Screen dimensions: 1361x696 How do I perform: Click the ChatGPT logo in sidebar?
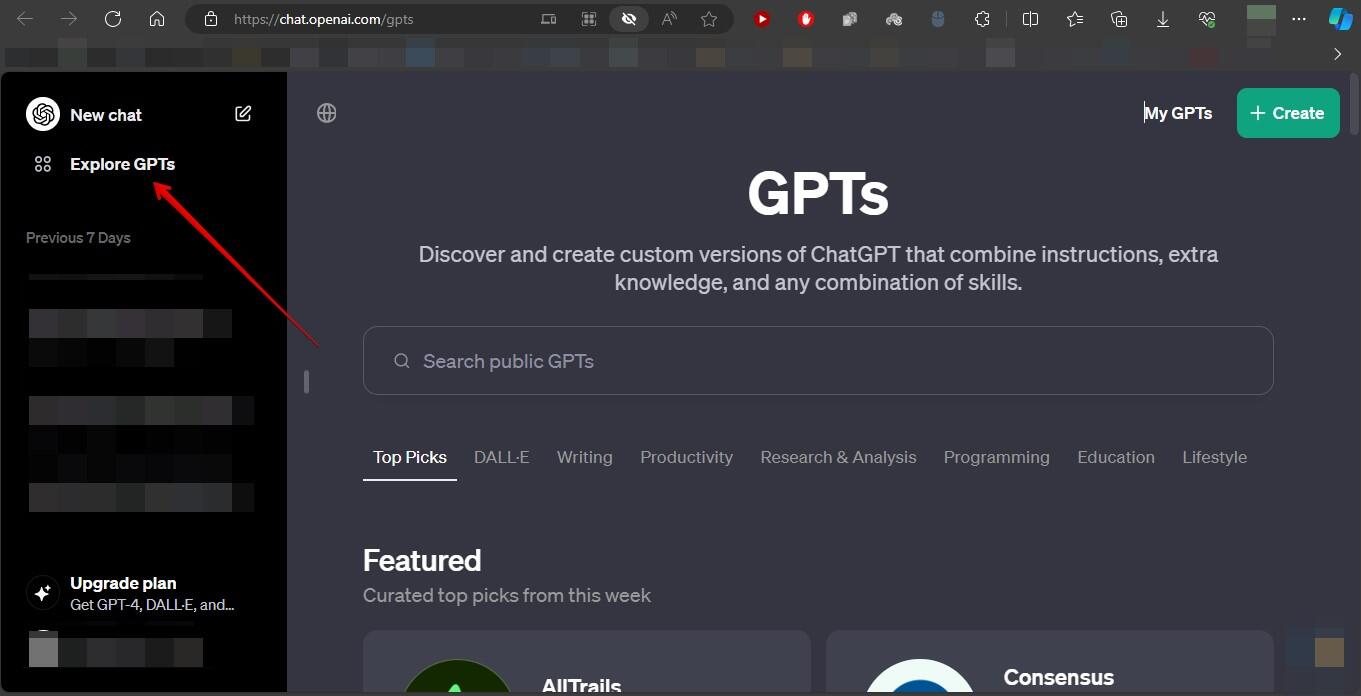click(x=43, y=115)
